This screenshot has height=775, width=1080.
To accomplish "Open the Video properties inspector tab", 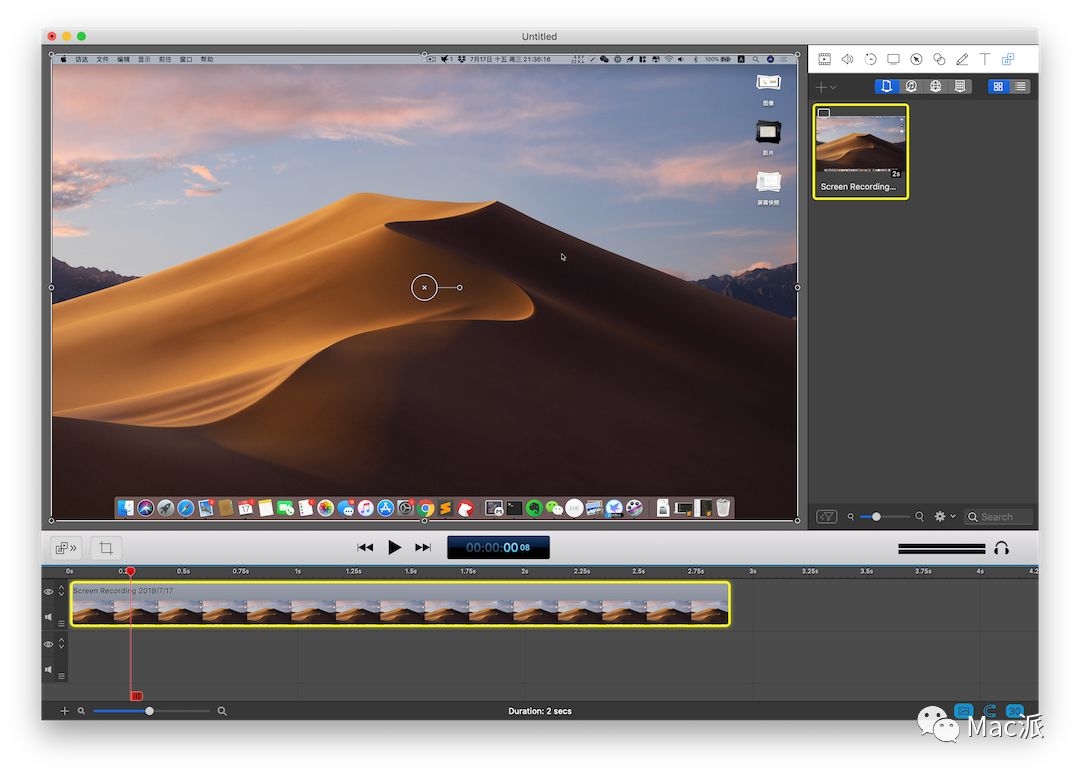I will [824, 59].
